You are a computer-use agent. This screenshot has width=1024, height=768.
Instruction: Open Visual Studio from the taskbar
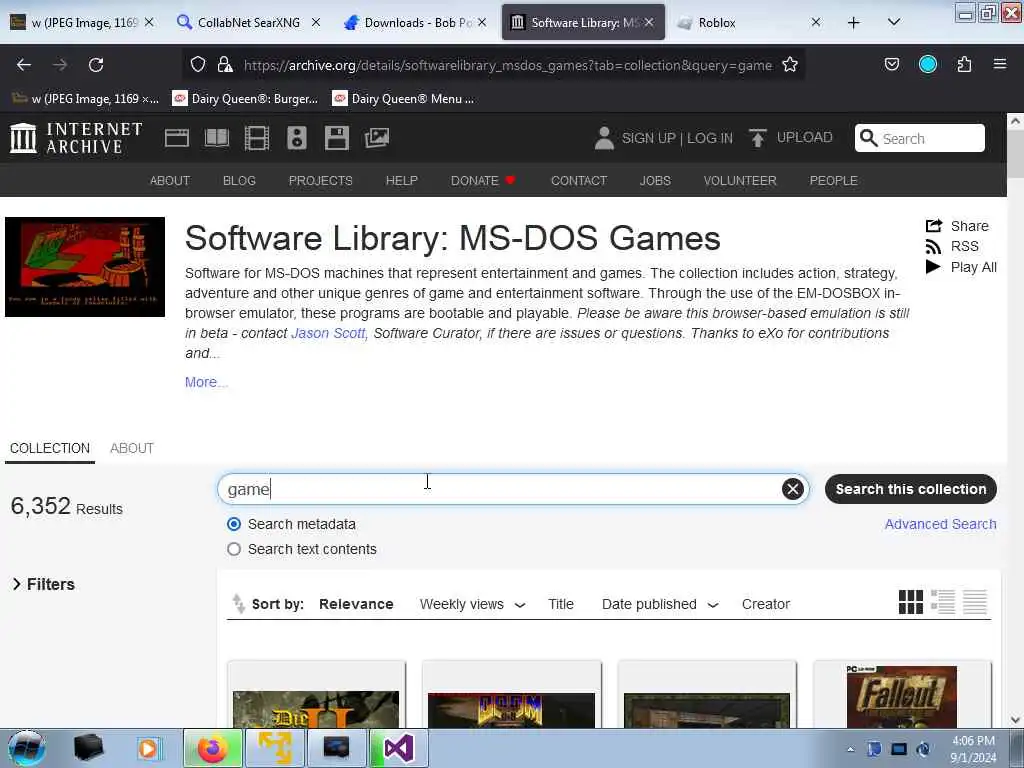pyautogui.click(x=398, y=748)
